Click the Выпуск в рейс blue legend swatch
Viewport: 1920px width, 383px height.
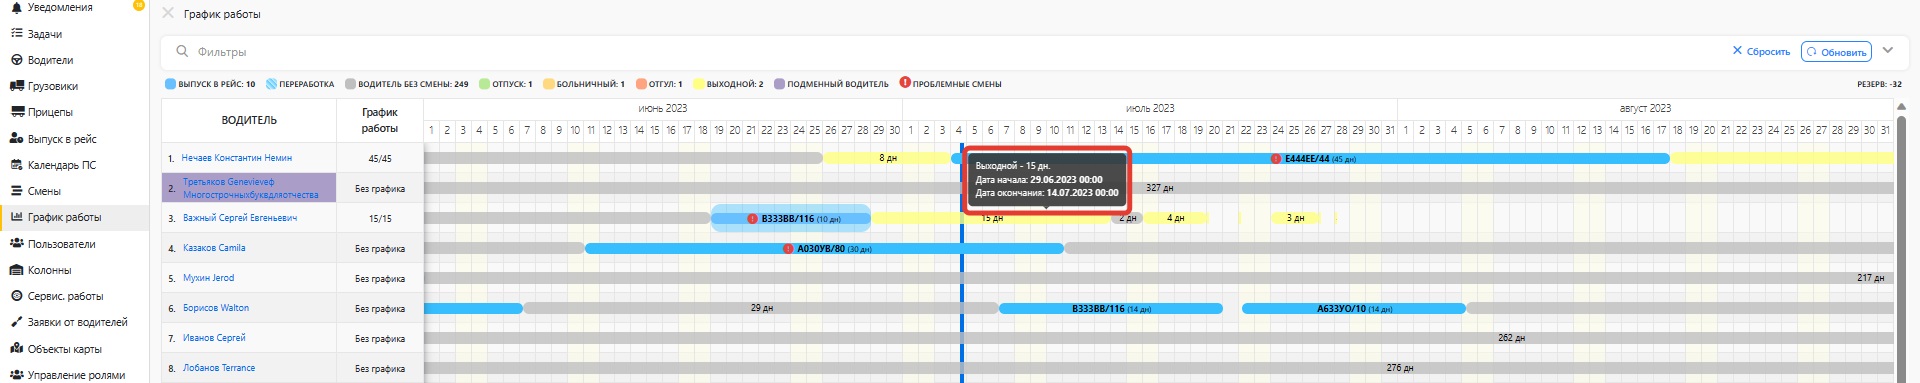[170, 84]
